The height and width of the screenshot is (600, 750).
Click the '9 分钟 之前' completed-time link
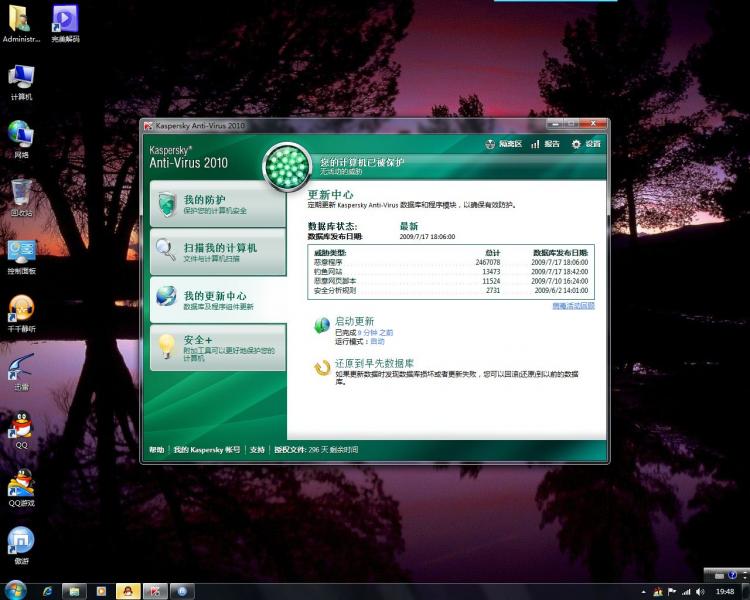375,332
